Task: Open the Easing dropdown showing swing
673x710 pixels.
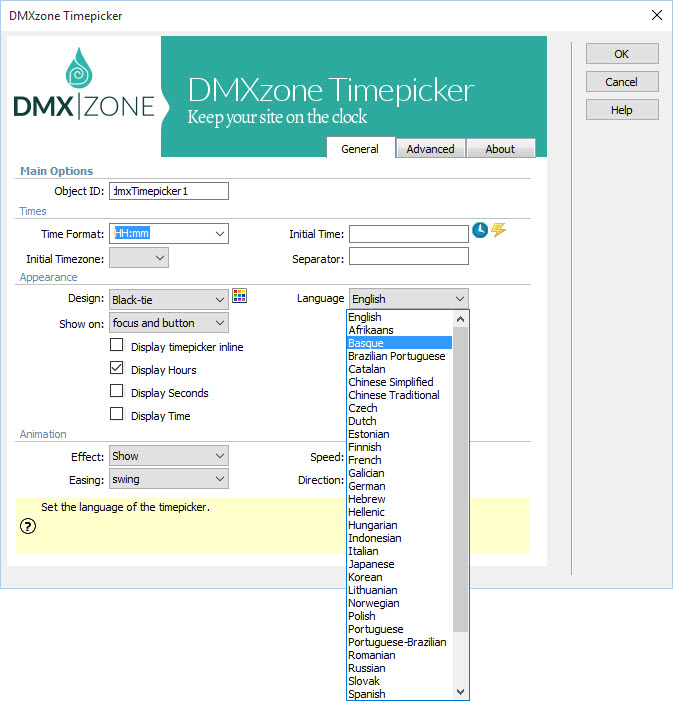Action: coord(169,479)
